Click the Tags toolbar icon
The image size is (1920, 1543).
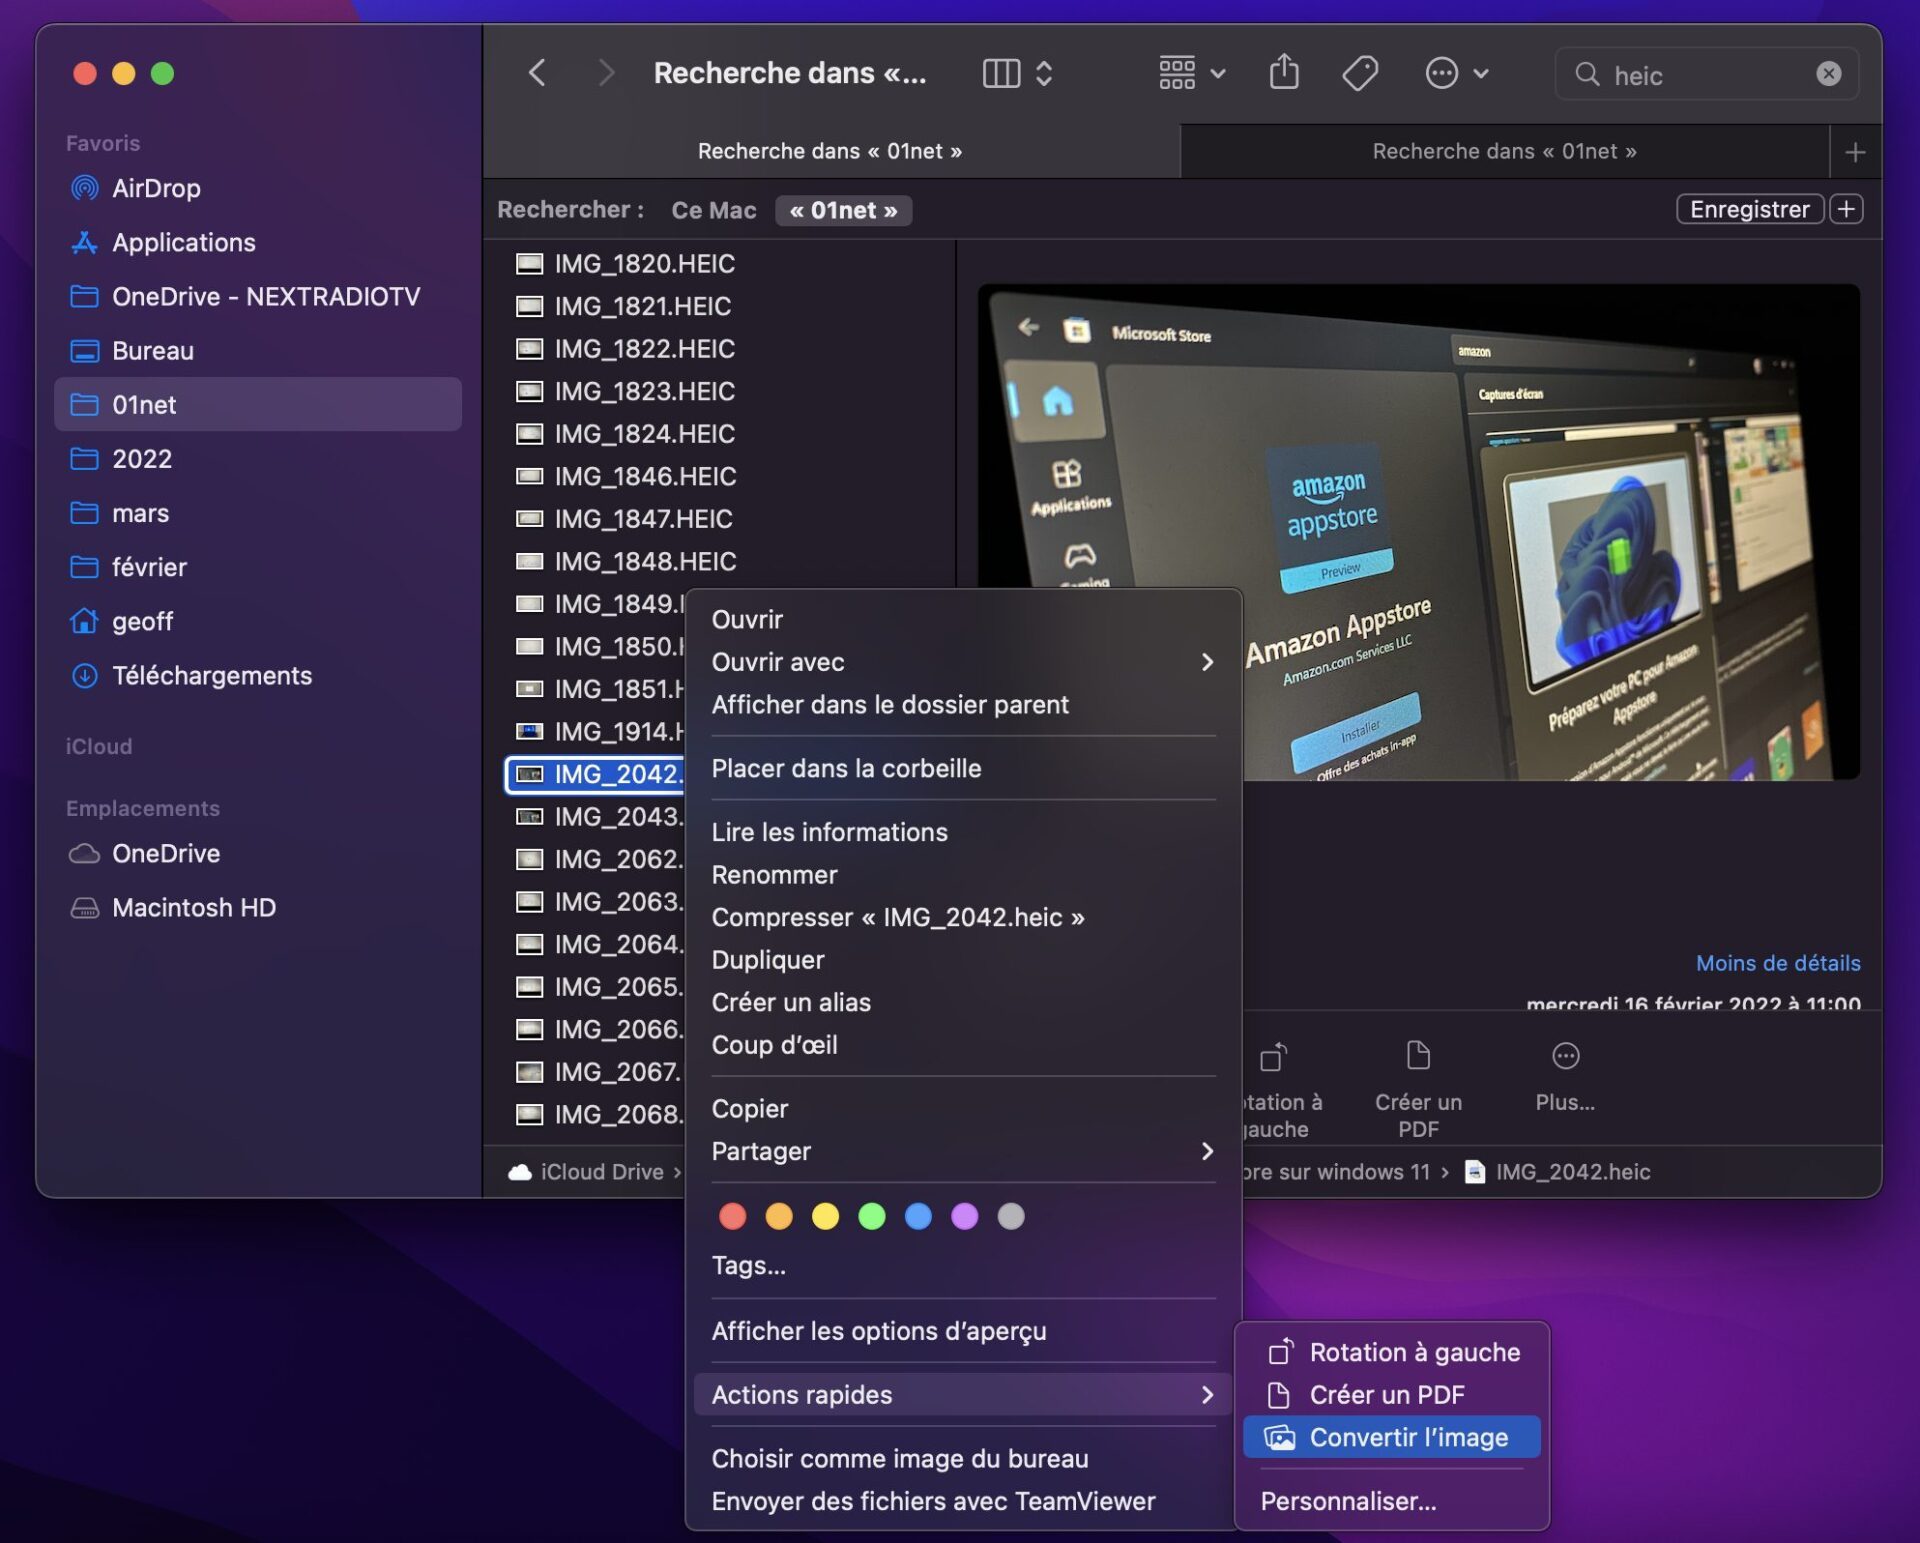(1360, 73)
